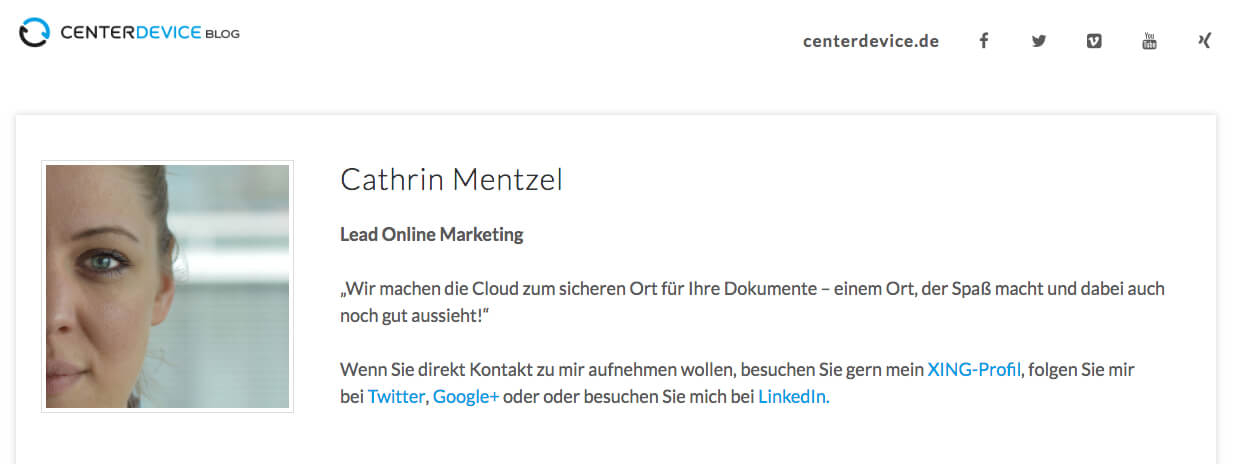This screenshot has width=1240, height=464.
Task: Click the name heading Cathrin Mentzel
Action: tap(451, 180)
